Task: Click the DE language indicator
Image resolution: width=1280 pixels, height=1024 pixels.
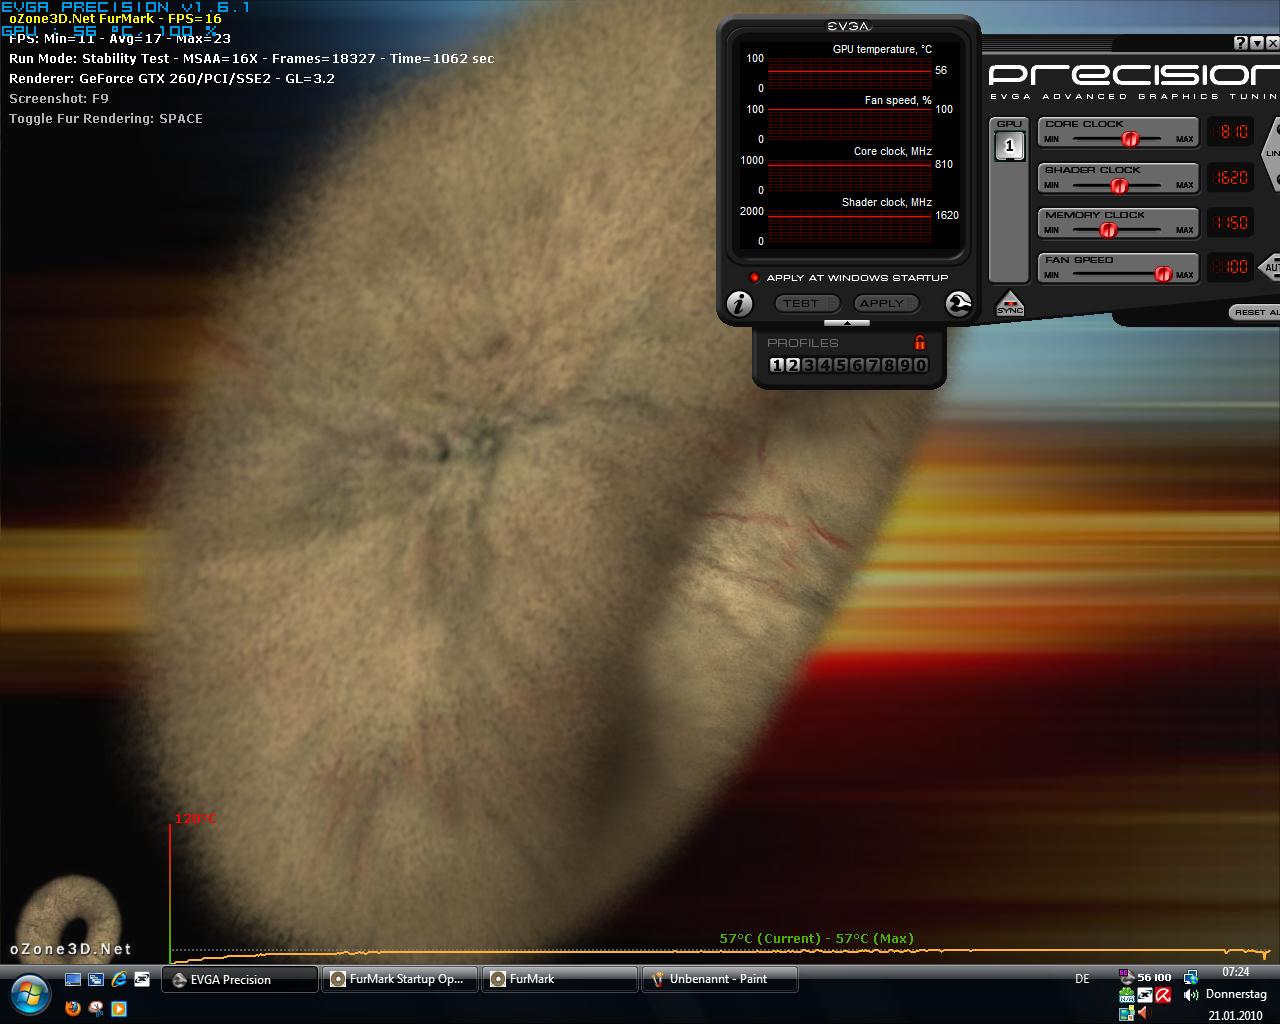Action: click(x=1082, y=979)
